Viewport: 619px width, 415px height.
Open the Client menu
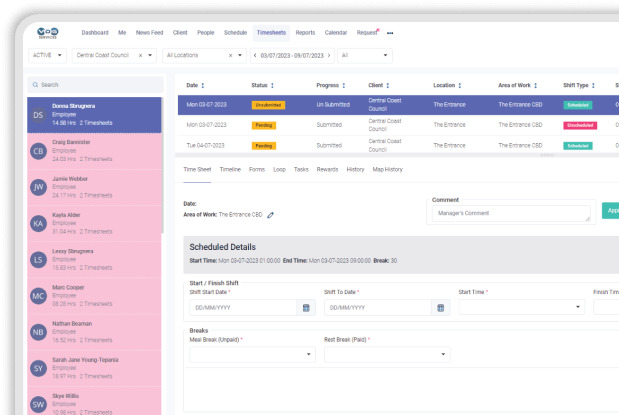(x=180, y=33)
